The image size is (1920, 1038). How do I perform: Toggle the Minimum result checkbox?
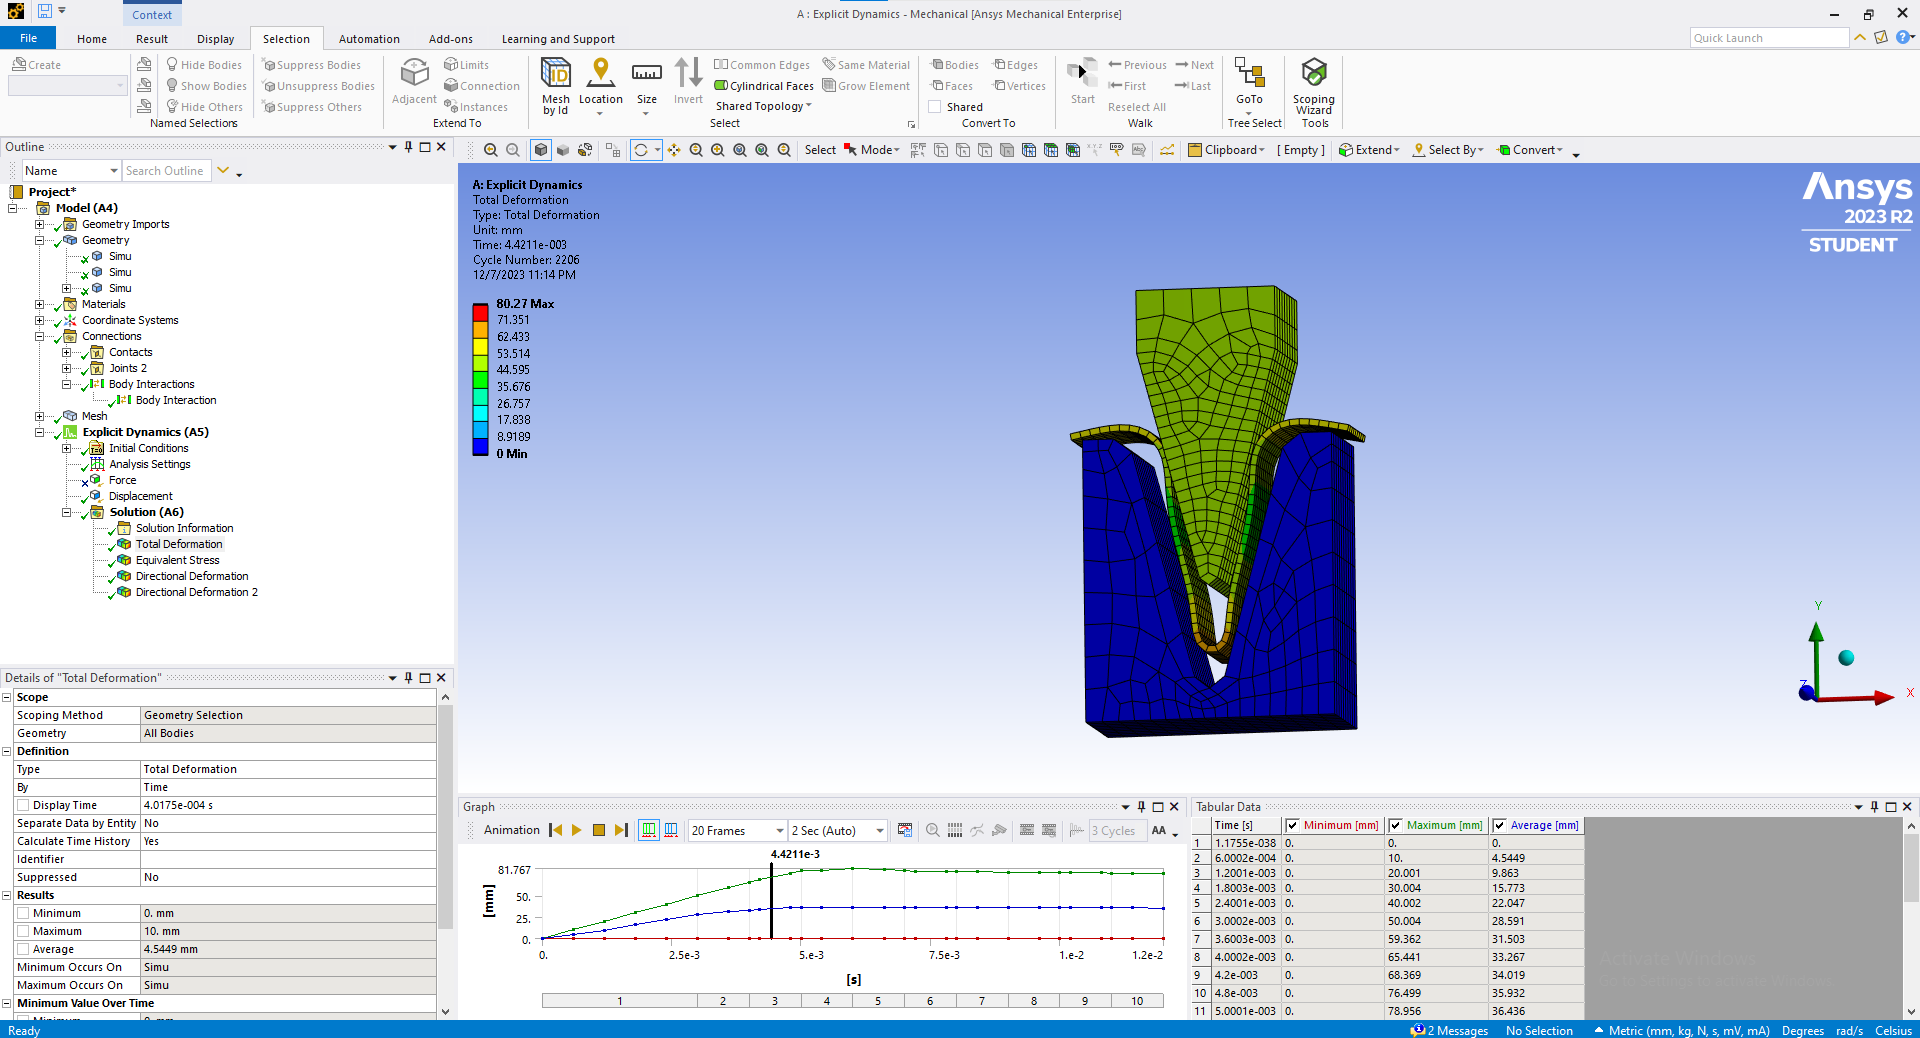point(23,913)
